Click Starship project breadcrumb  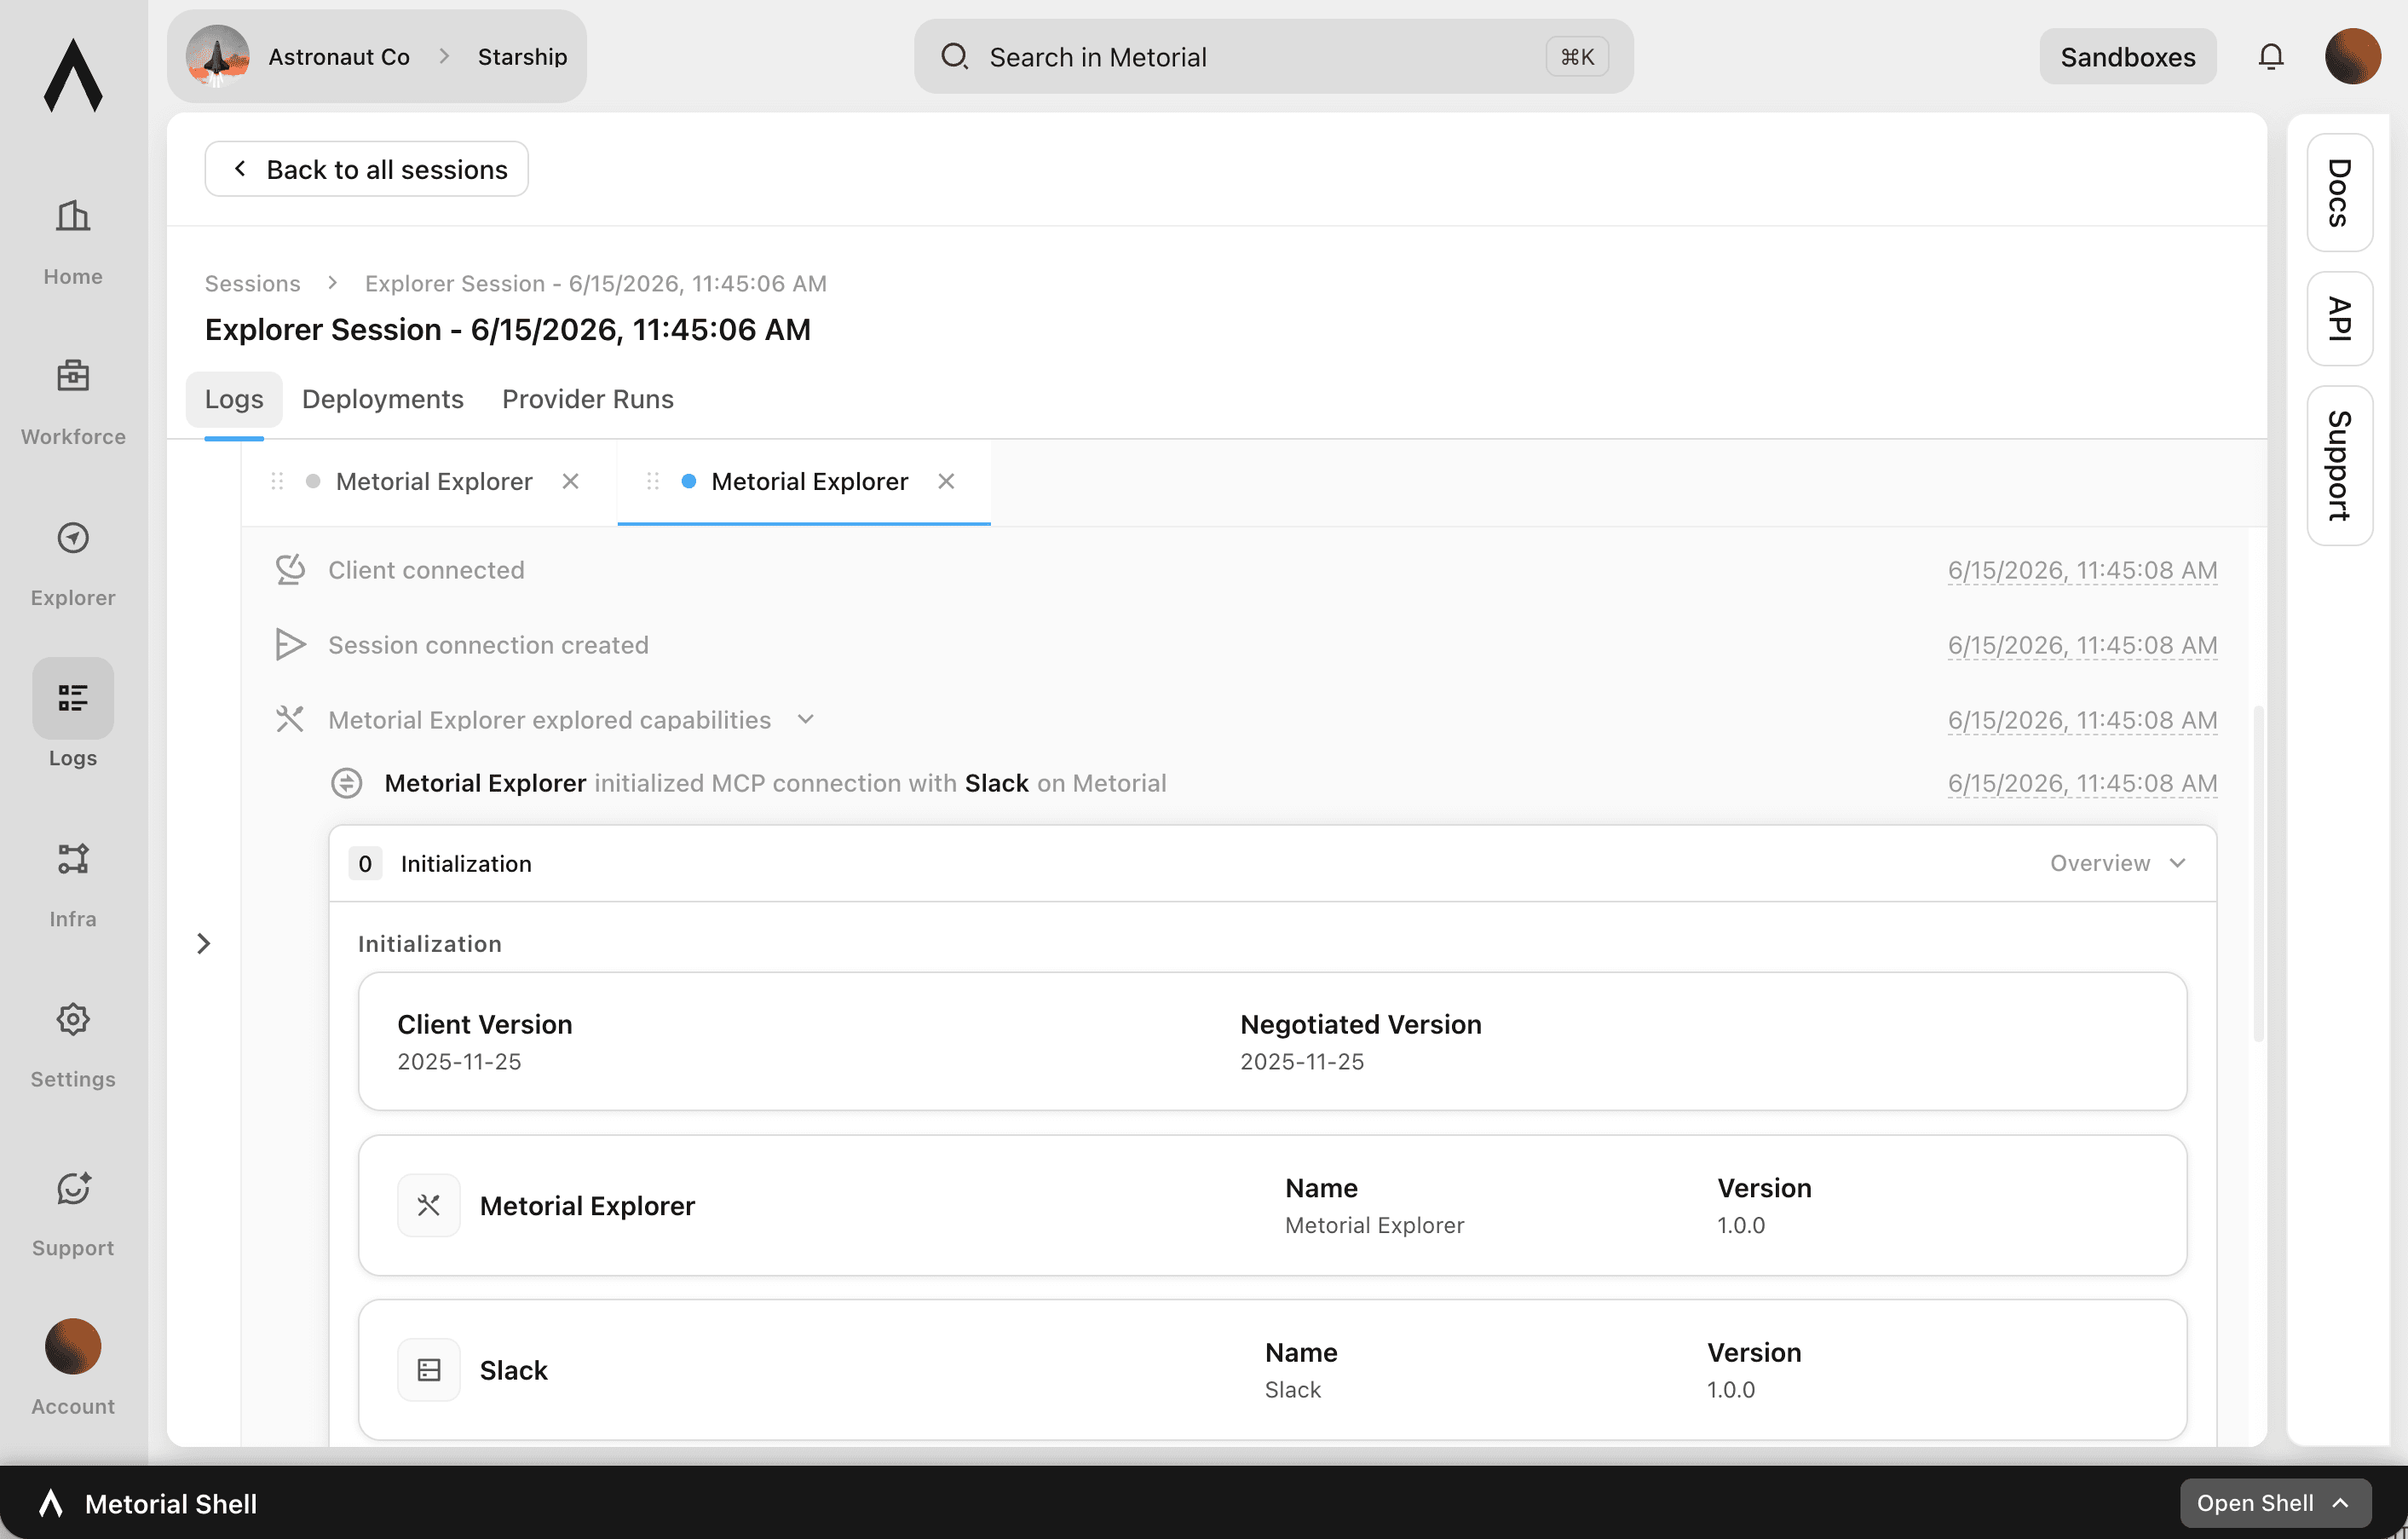click(x=522, y=57)
